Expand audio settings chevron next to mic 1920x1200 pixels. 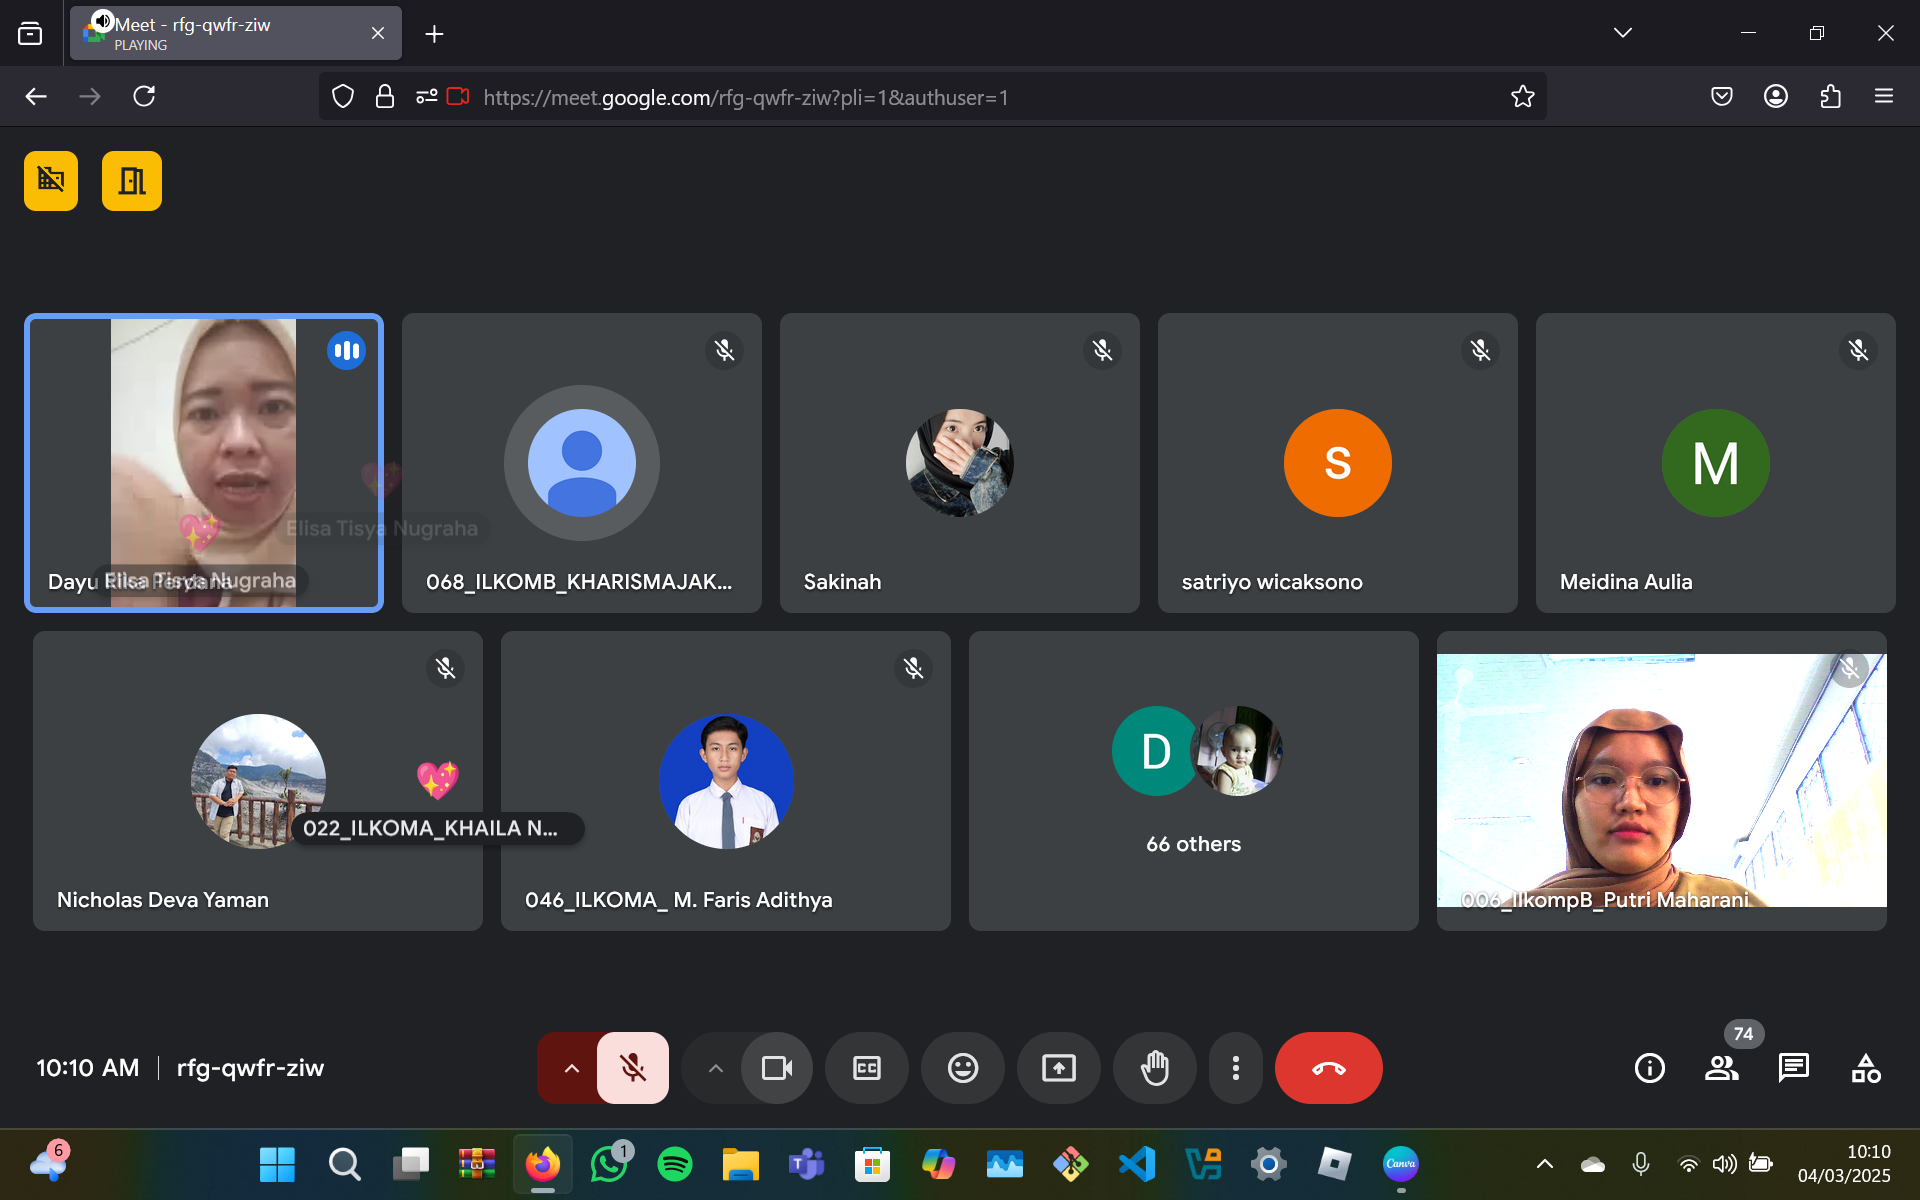571,1068
